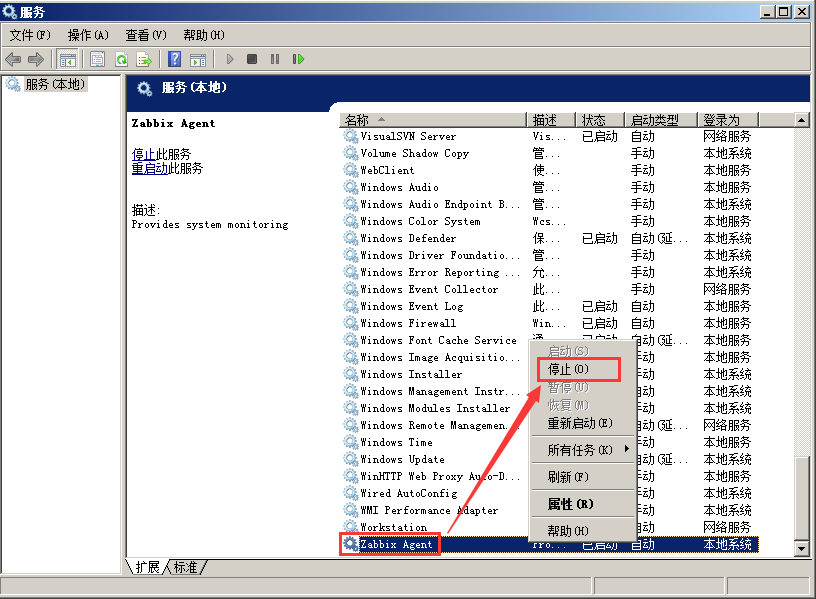
Task: Click the Back arrow toolbar icon
Action: 13,59
